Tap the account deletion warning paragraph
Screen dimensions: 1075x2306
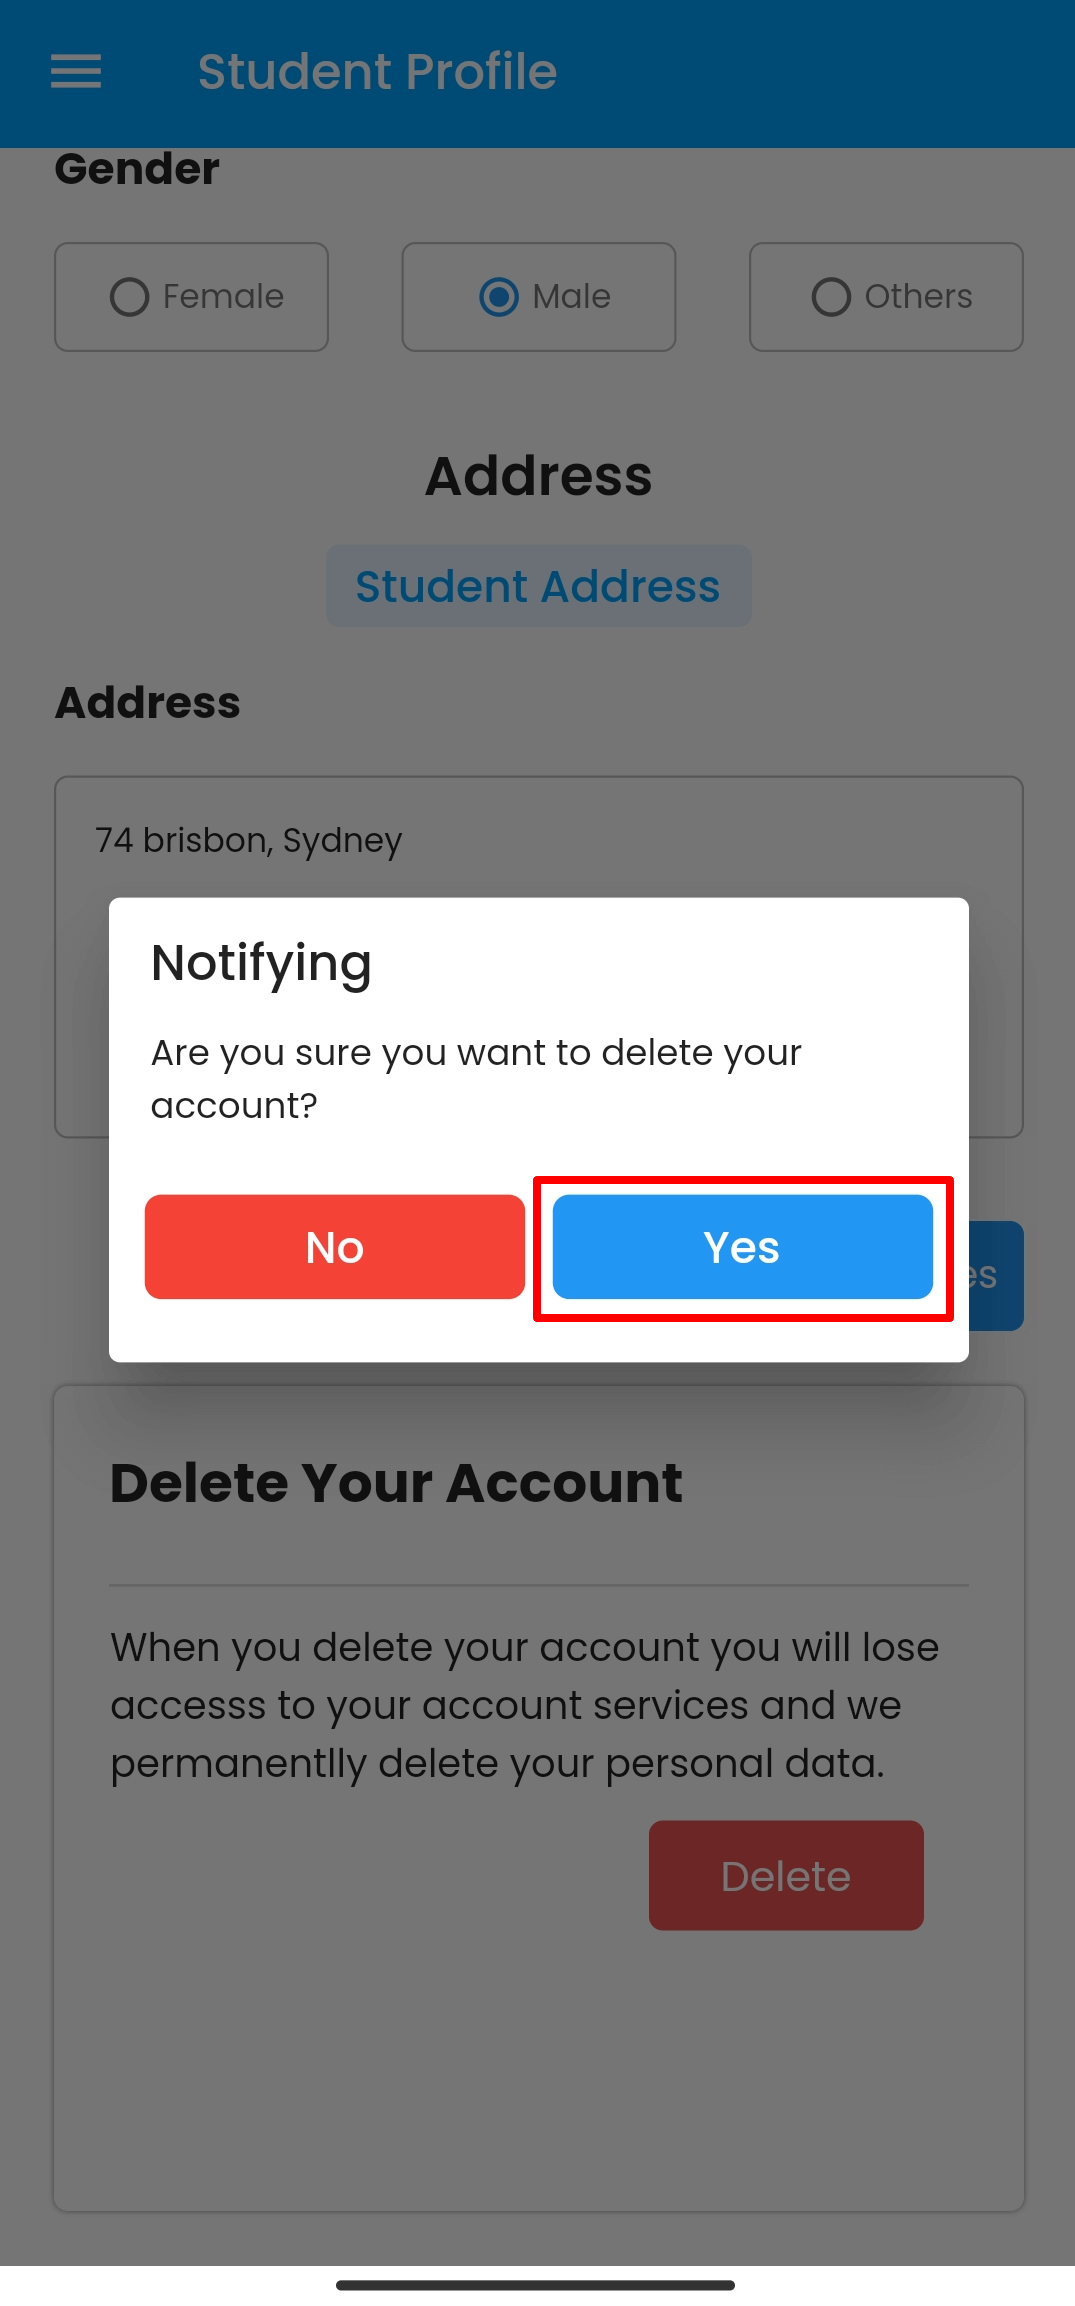[x=525, y=1705]
